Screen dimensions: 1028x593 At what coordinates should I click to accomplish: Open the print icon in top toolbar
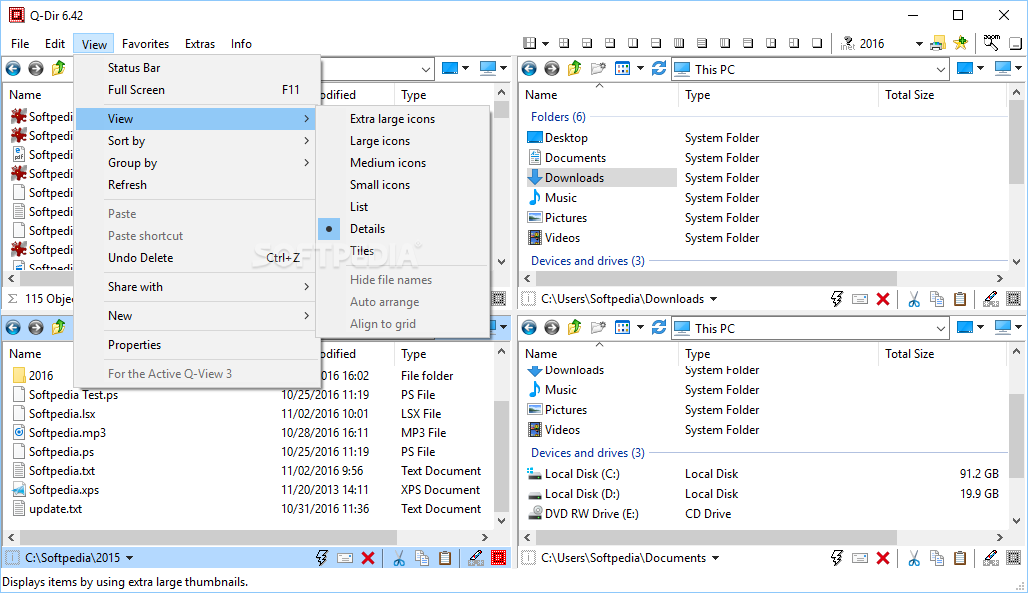pyautogui.click(x=938, y=43)
